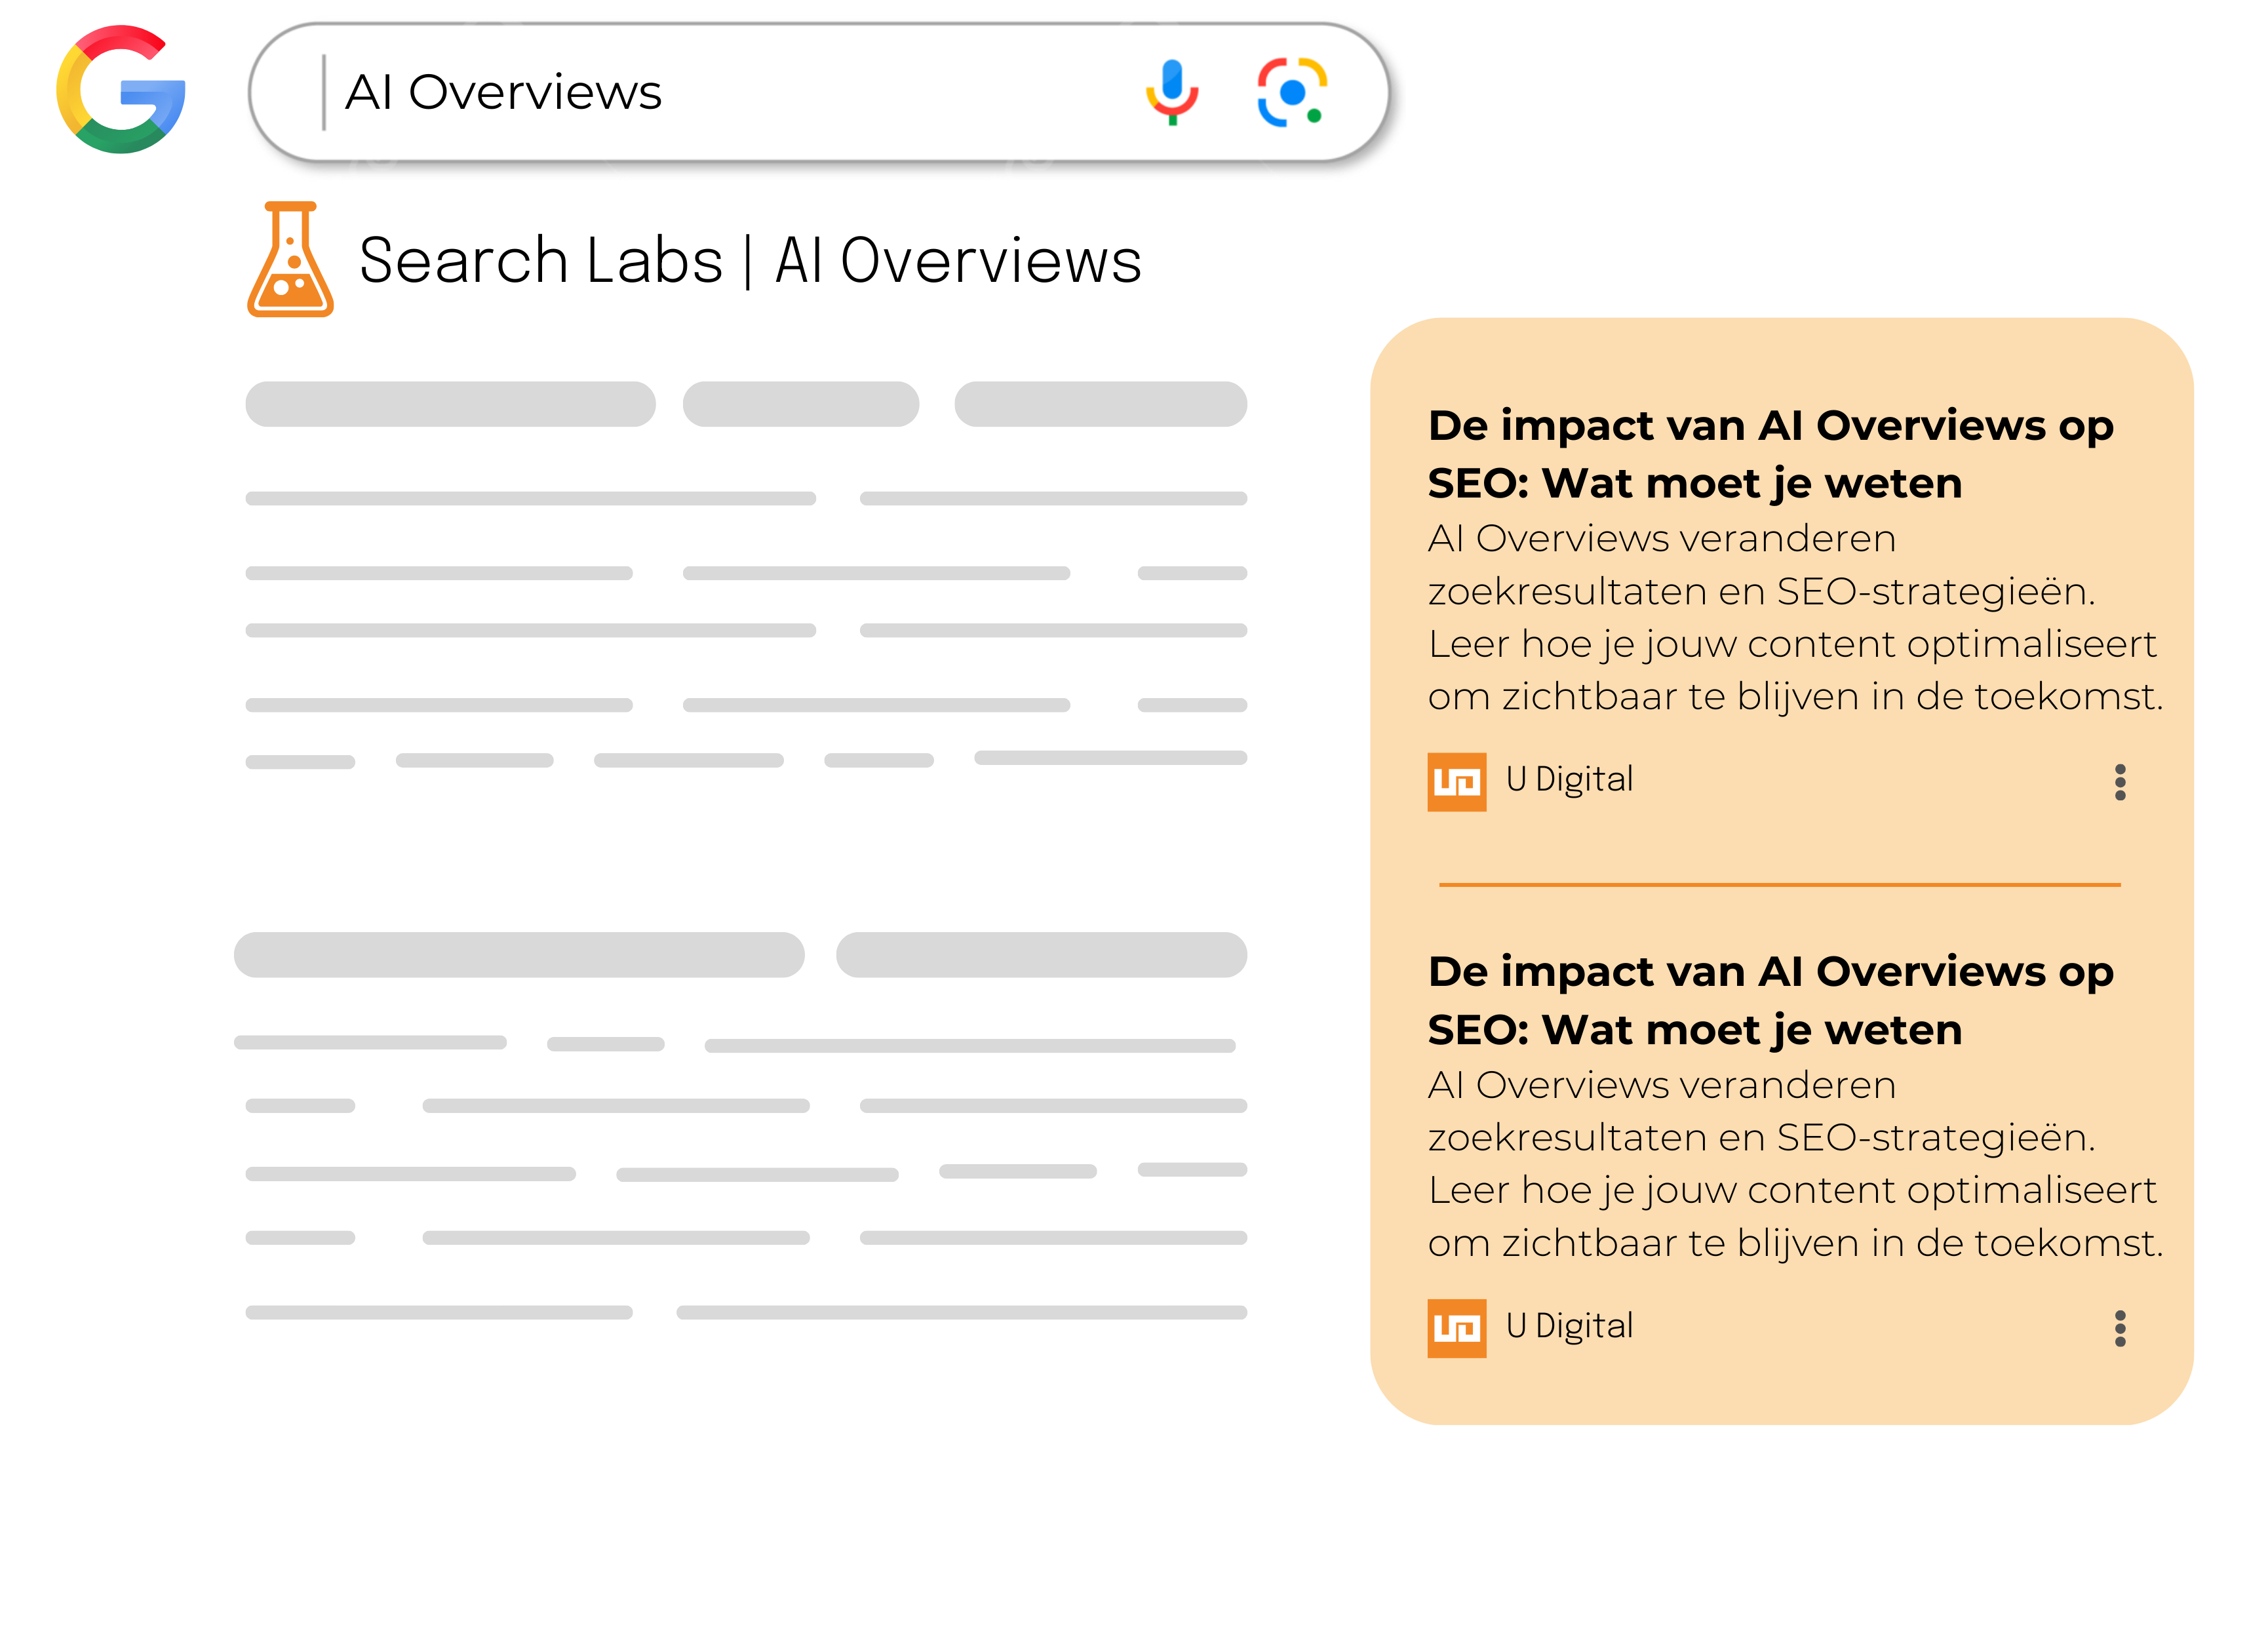
Task: Open second card's three-dot options menu
Action: (x=2119, y=1328)
